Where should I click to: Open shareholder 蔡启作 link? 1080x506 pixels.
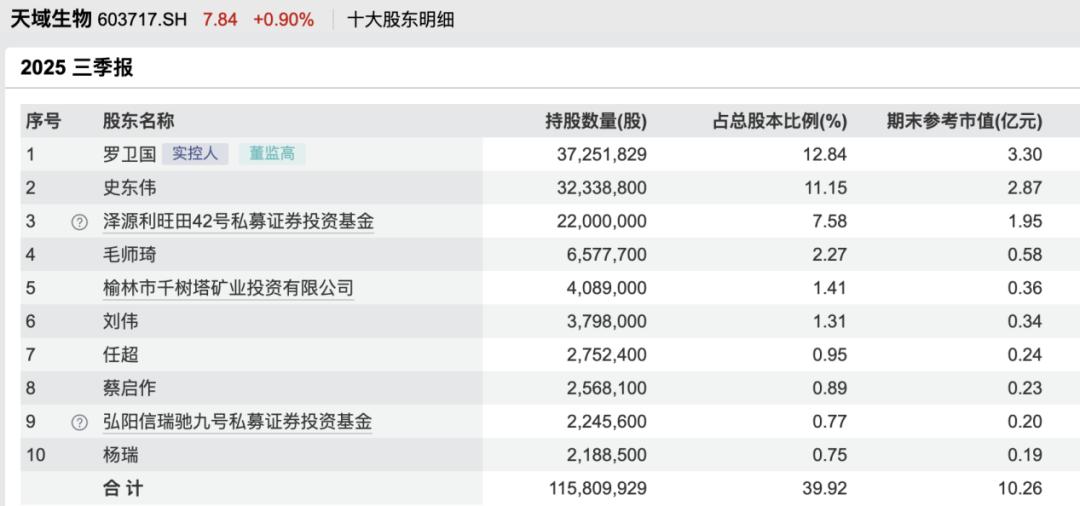point(129,389)
